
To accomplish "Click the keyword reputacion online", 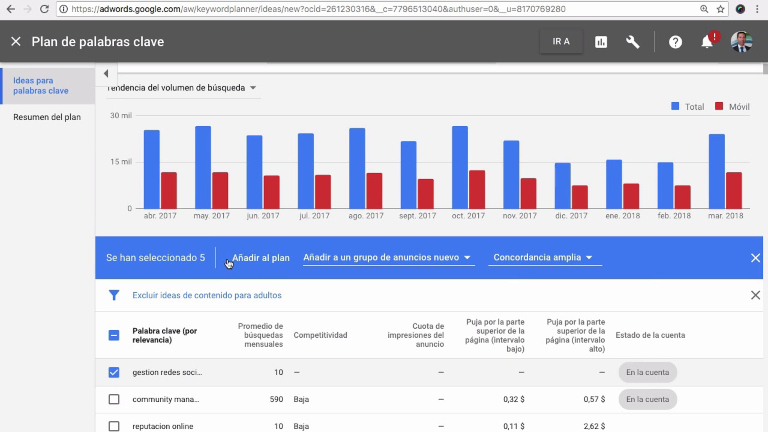I will click(163, 426).
